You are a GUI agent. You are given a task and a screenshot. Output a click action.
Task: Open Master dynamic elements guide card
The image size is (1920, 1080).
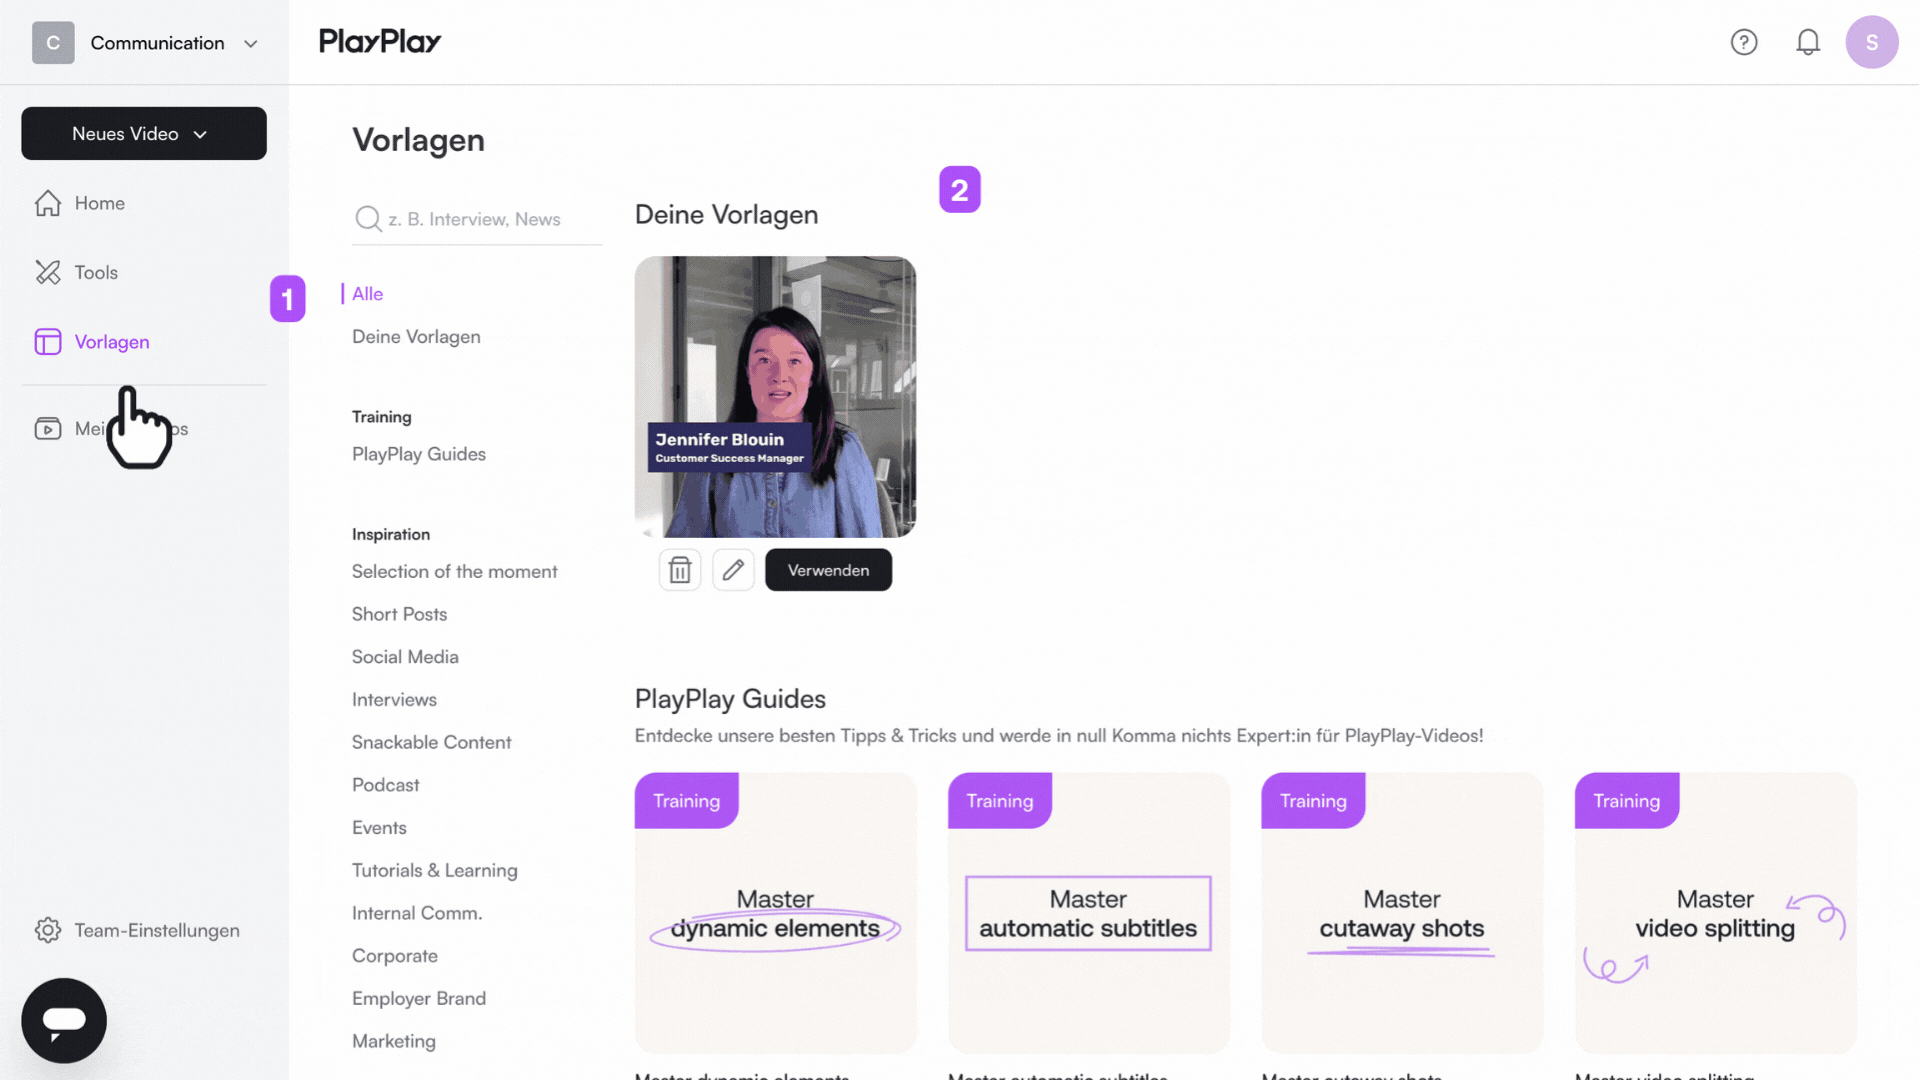click(775, 913)
